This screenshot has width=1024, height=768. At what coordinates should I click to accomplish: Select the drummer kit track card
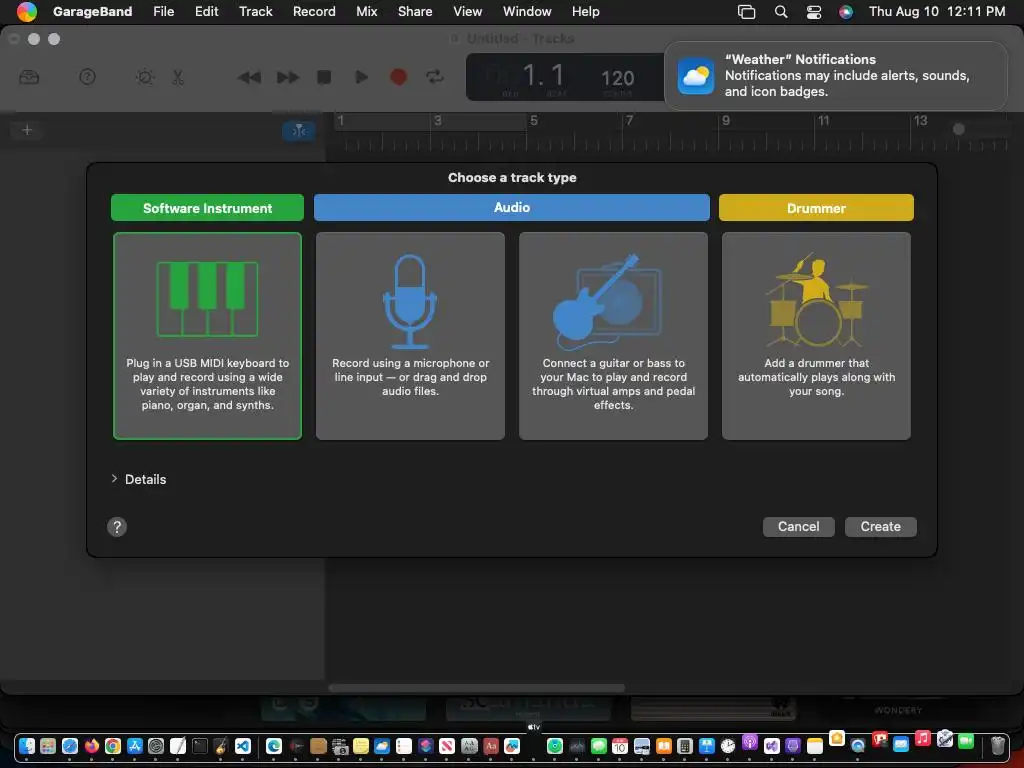tap(816, 336)
